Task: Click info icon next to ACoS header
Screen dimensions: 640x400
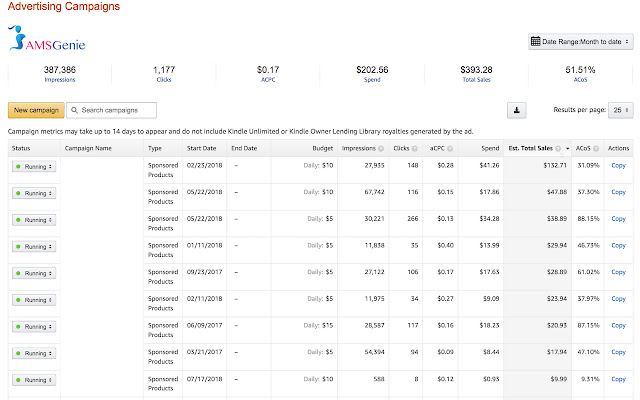Action: coord(596,149)
